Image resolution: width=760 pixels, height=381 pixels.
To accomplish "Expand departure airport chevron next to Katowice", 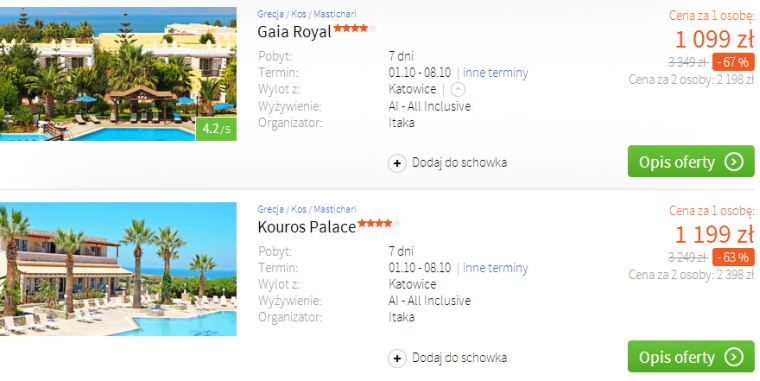I will tap(458, 90).
